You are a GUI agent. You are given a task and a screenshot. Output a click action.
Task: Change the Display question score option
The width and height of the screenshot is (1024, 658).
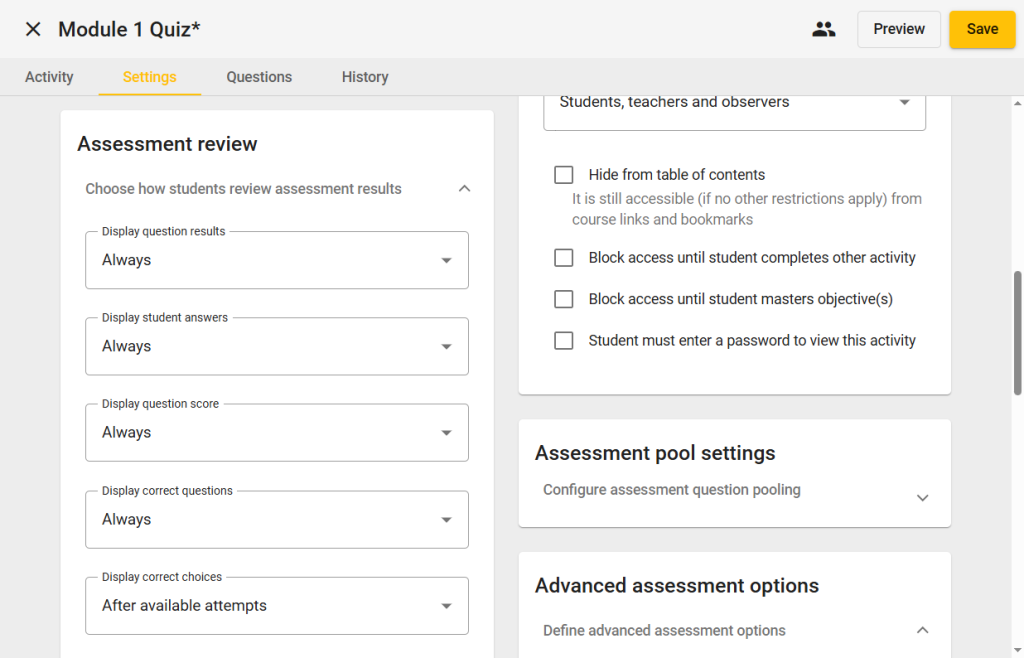(276, 432)
